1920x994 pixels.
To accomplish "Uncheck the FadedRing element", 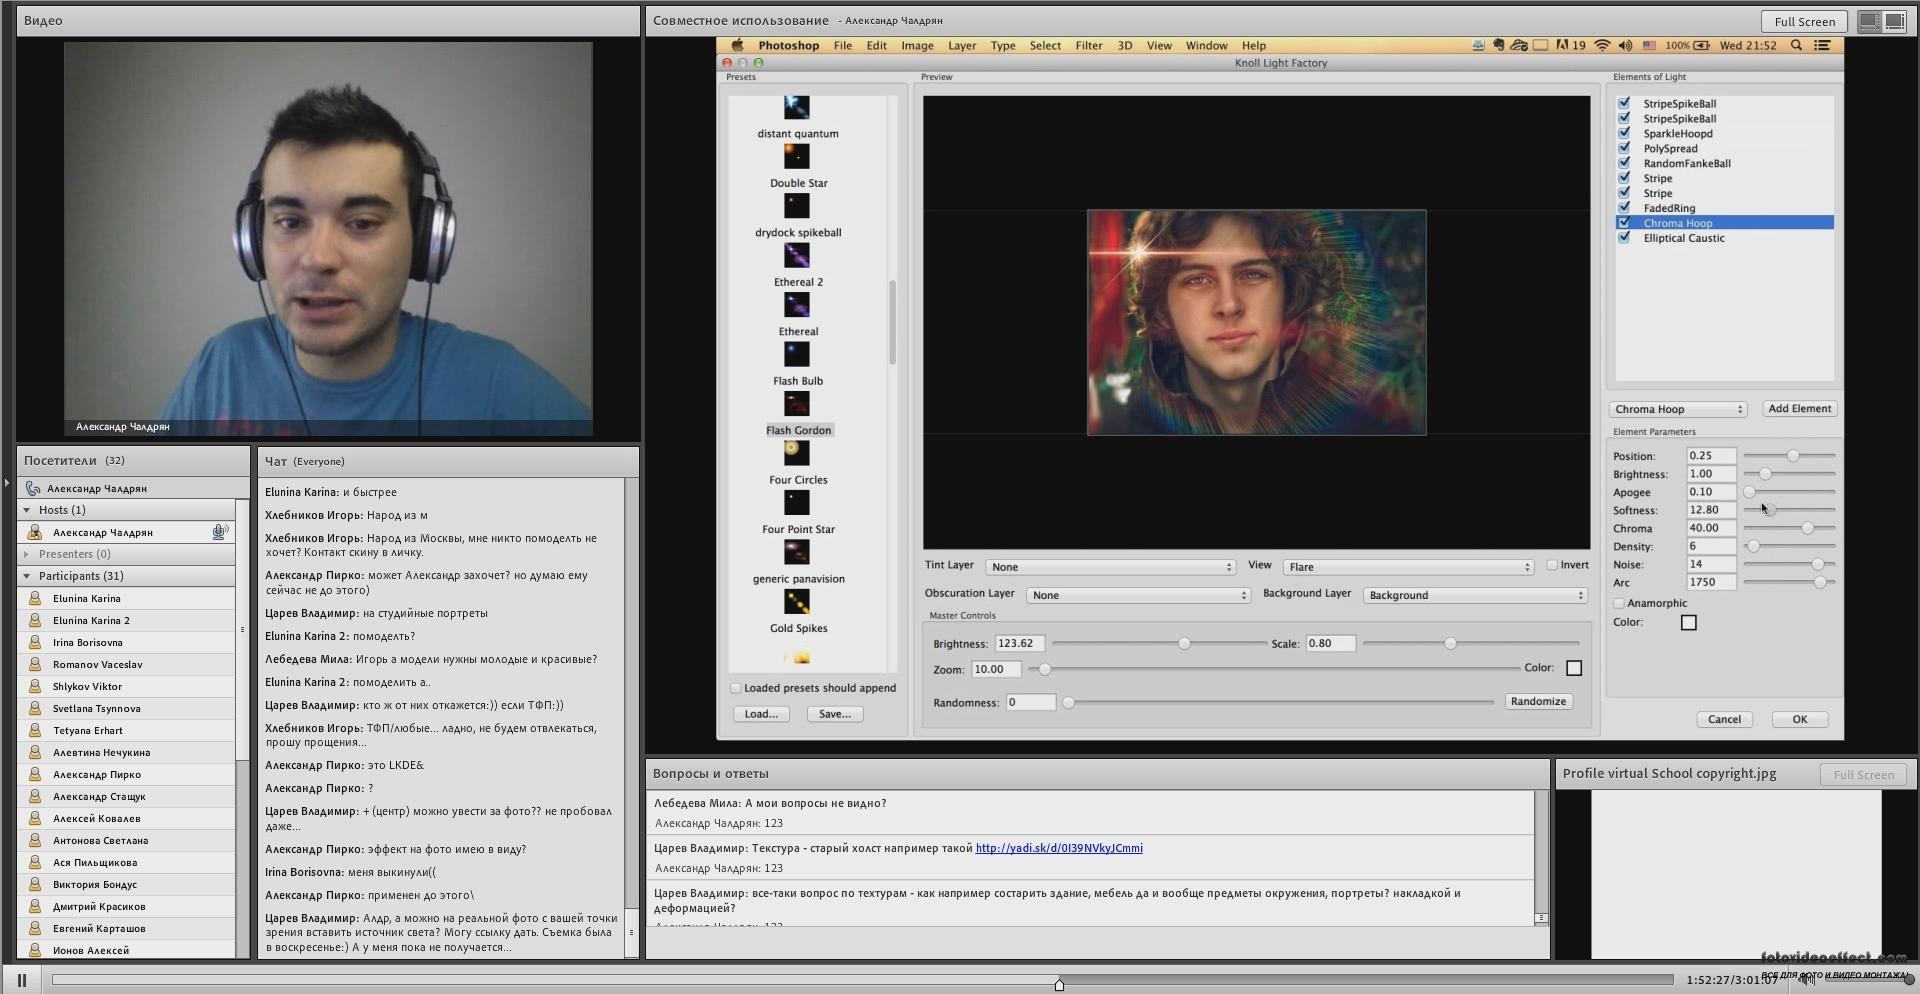I will coord(1624,208).
